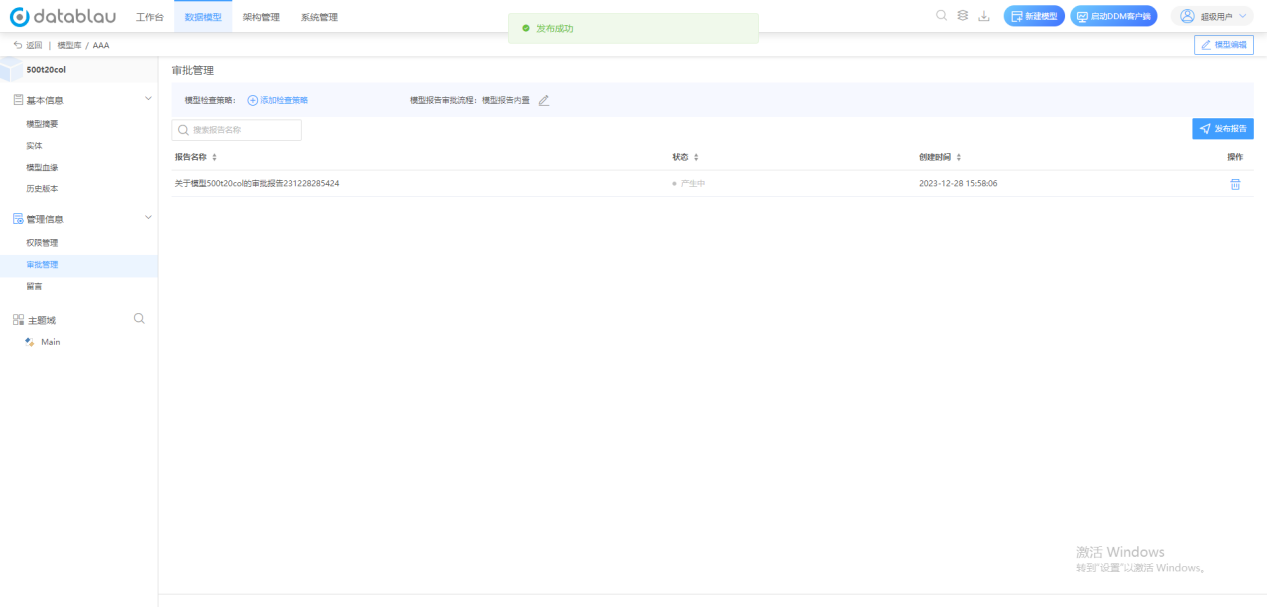Focus the 搜索报告名称 search field
1267x607 pixels.
coord(237,130)
